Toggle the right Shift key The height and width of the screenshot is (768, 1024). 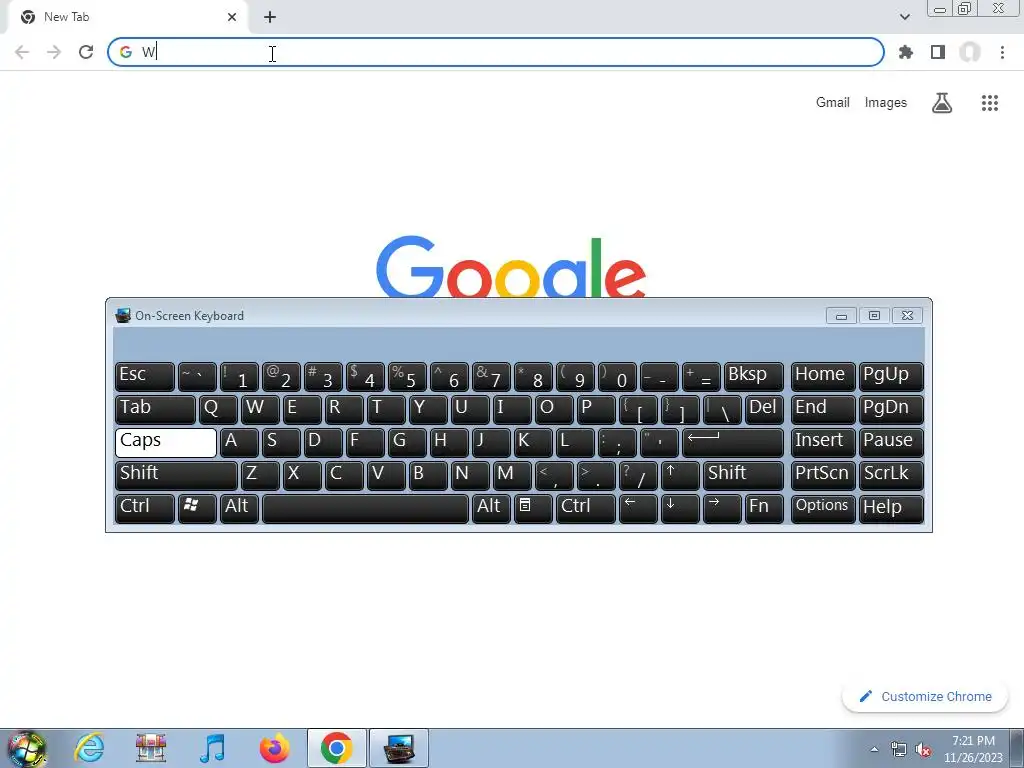(x=743, y=475)
